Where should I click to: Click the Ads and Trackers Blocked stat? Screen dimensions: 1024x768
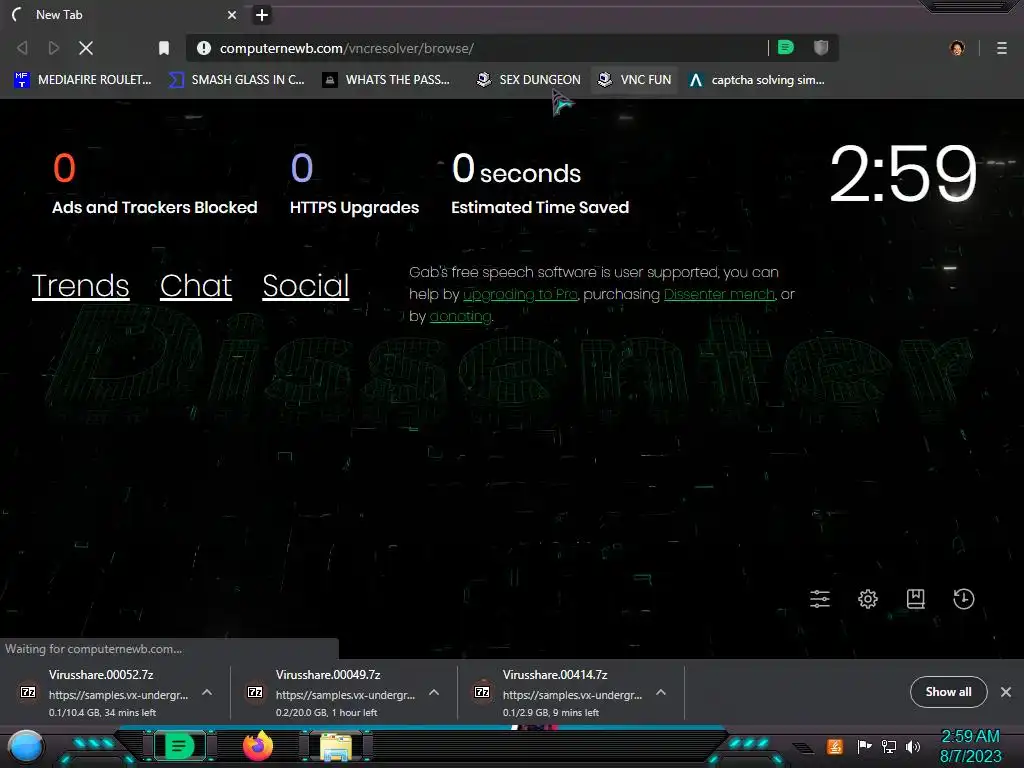coord(155,183)
